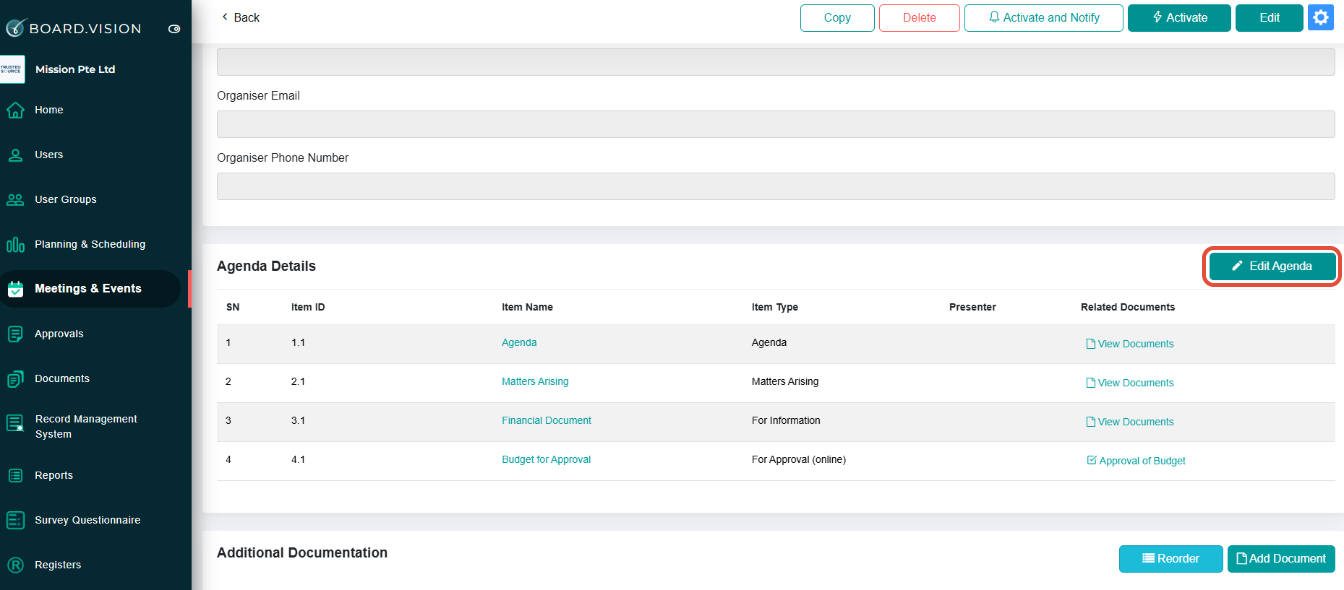Image resolution: width=1344 pixels, height=590 pixels.
Task: Open Reports menu item
Action: (x=54, y=476)
